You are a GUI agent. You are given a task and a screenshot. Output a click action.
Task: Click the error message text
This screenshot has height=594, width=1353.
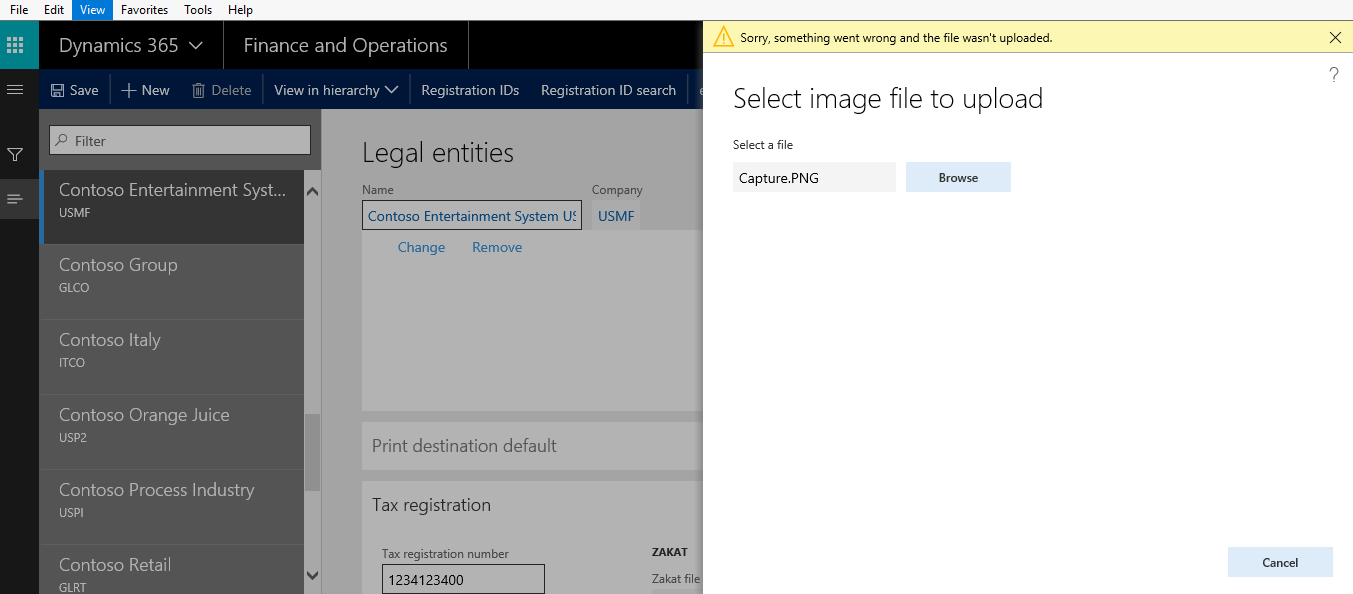[896, 38]
